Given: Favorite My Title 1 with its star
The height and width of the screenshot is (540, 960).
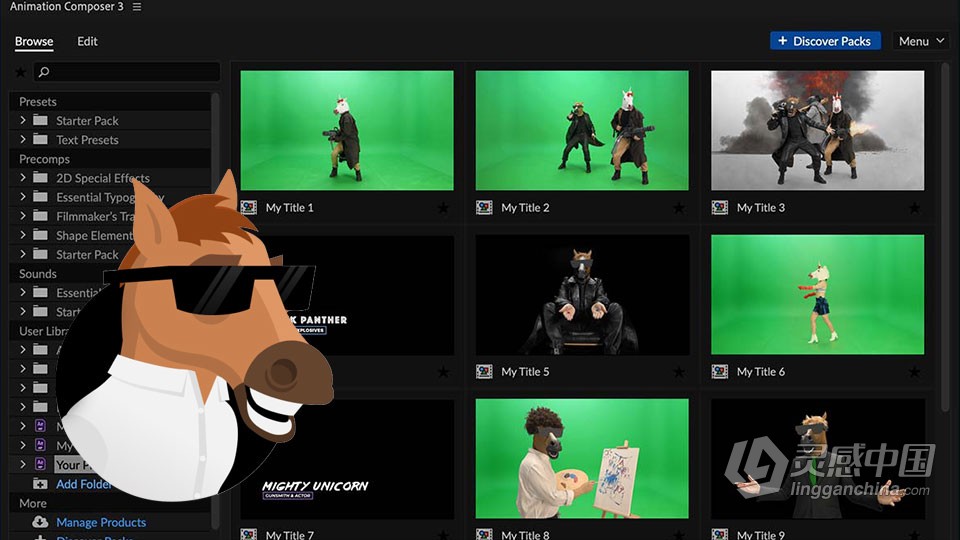Looking at the screenshot, I should (443, 208).
